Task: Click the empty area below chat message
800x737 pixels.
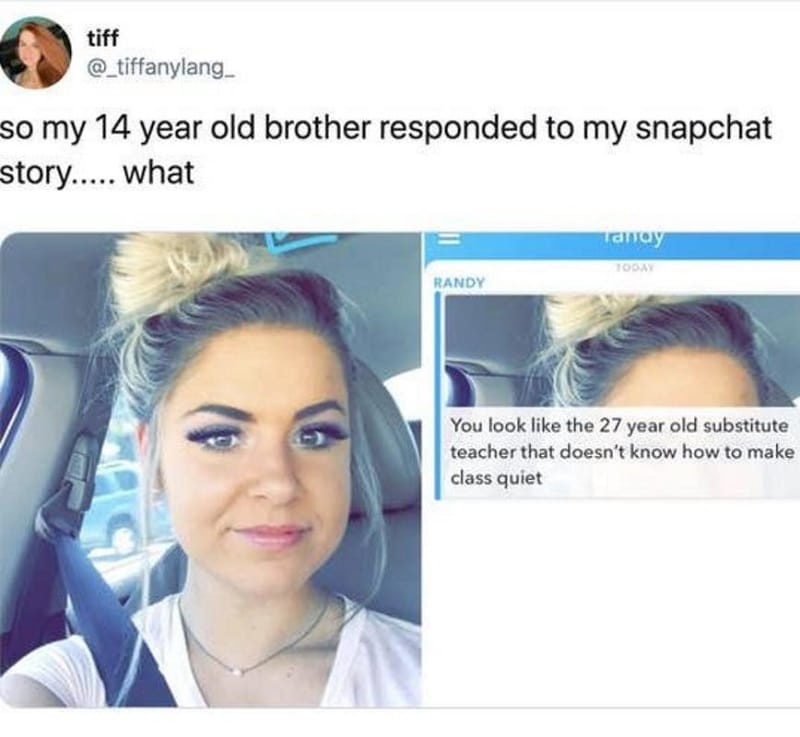Action: point(612,602)
